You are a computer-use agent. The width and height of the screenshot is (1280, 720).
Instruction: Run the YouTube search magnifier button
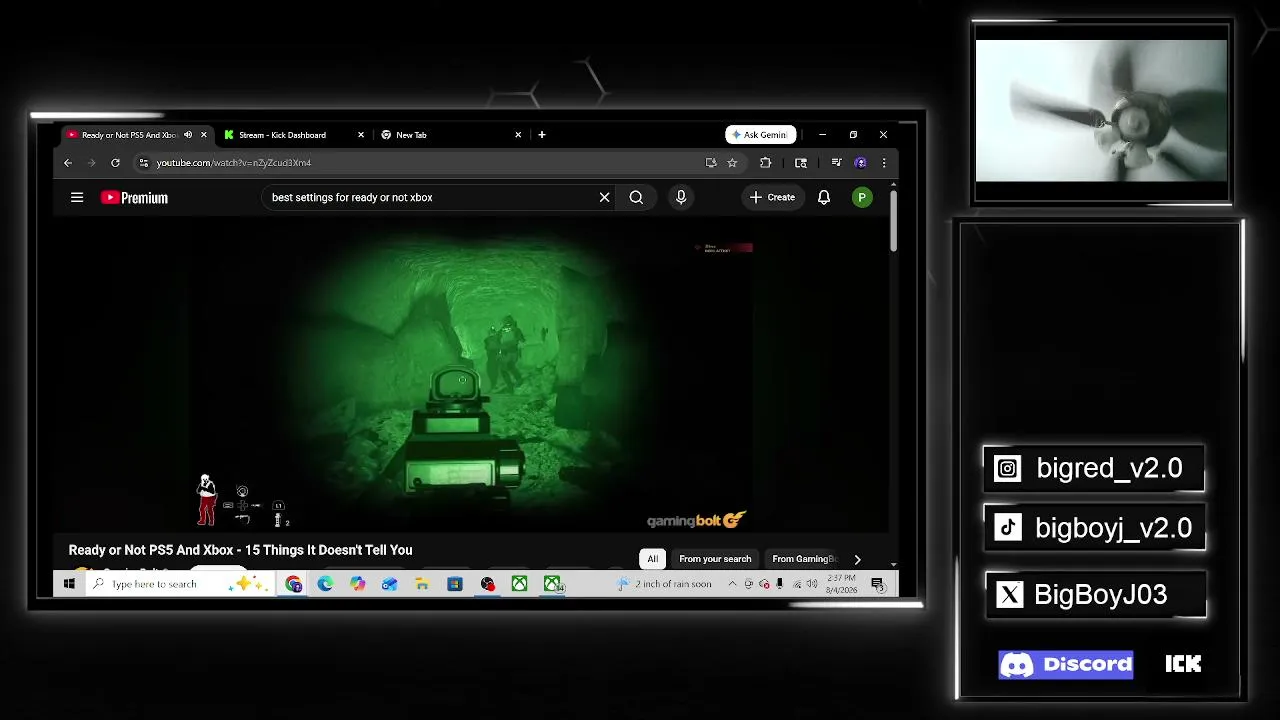(x=636, y=197)
